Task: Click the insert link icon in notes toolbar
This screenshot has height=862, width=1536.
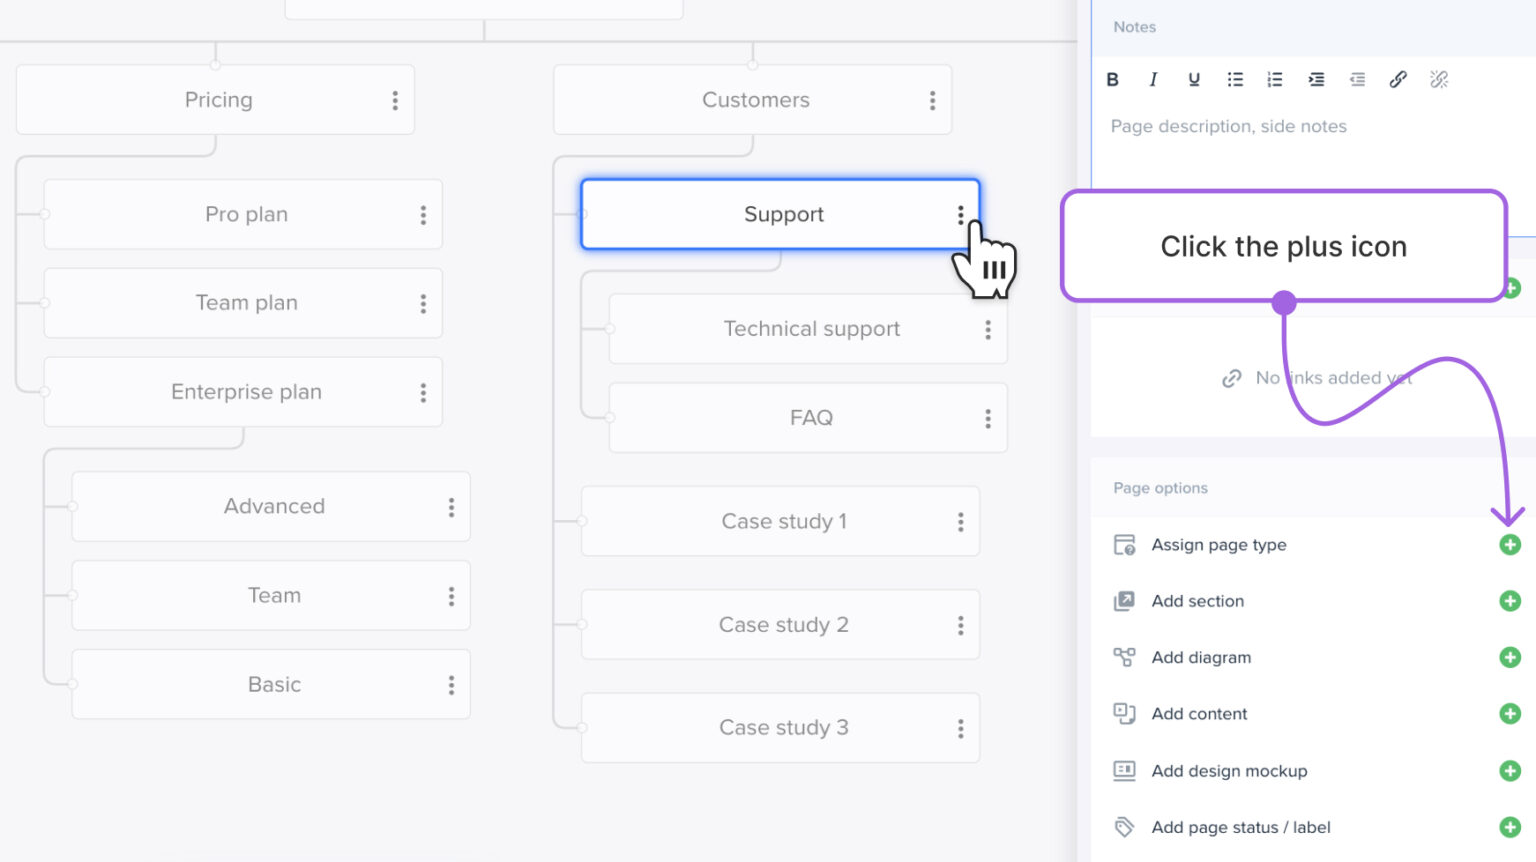Action: click(x=1398, y=80)
